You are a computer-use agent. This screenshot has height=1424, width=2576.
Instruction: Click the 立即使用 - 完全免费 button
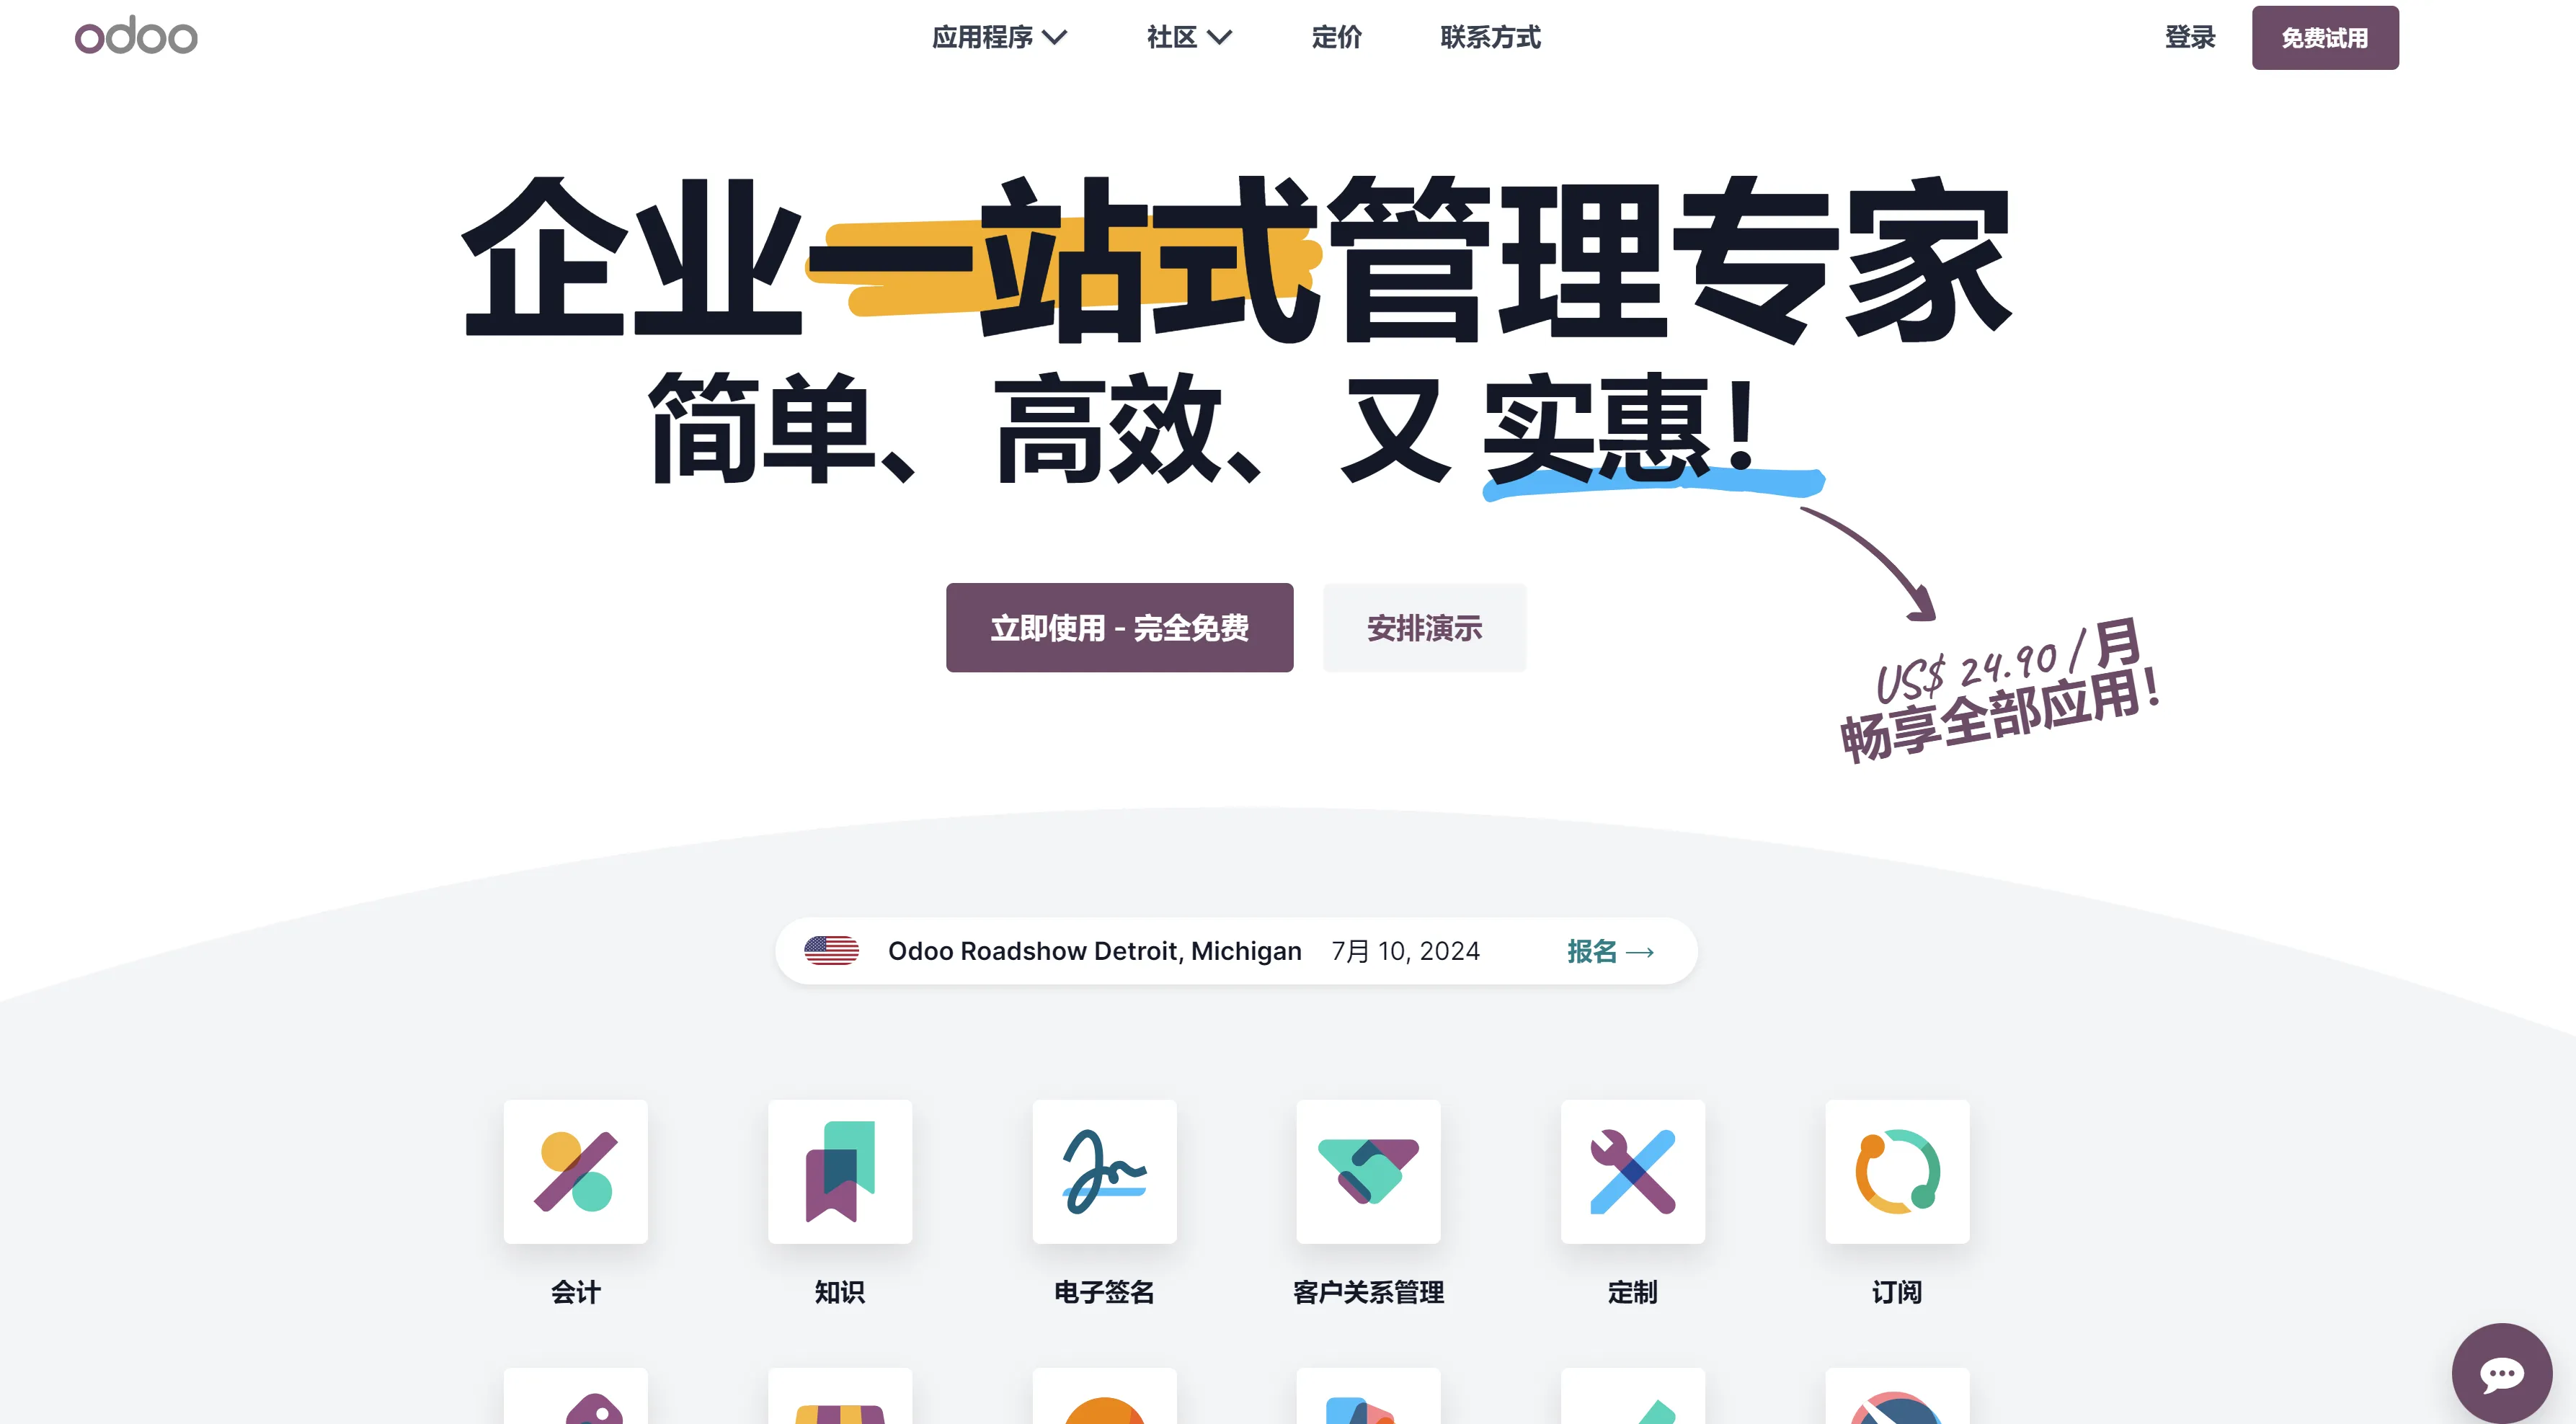tap(1119, 627)
